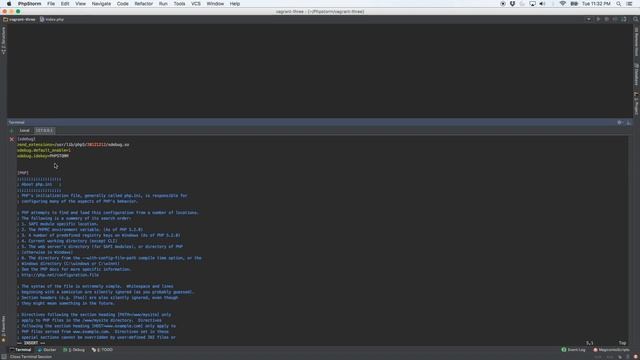Open the Debug tool window
640x360 pixels.
point(74,350)
